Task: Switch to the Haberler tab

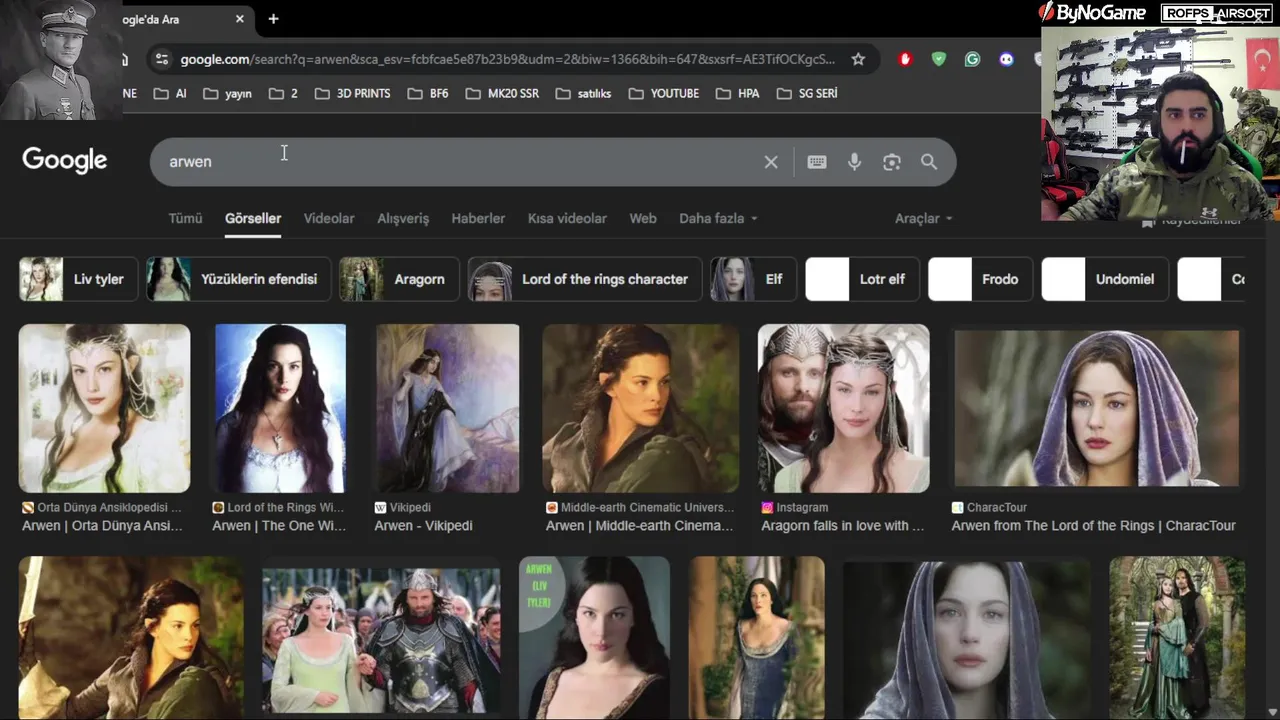Action: [478, 218]
